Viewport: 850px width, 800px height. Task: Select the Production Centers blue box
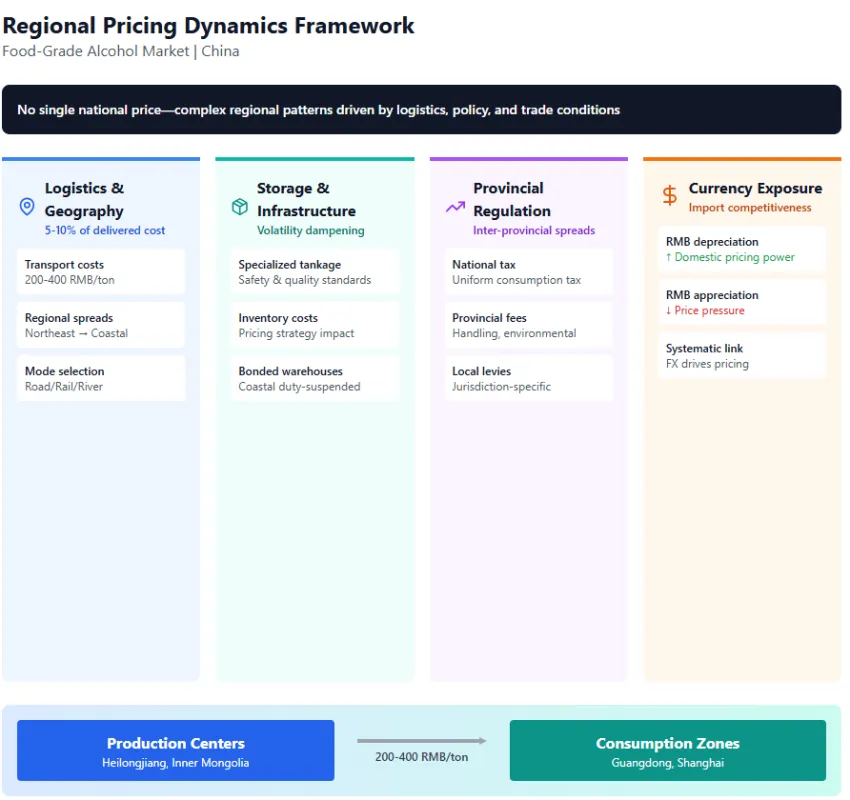click(x=176, y=751)
